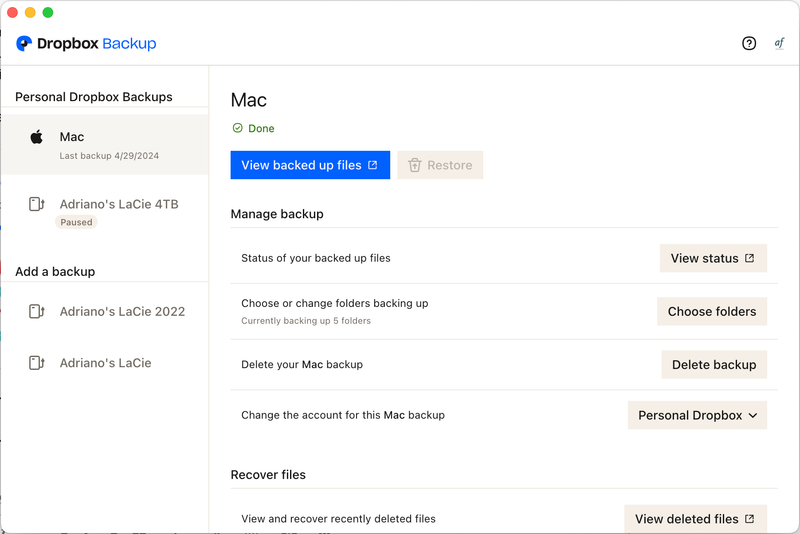This screenshot has width=800, height=534.
Task: Click drive icon beside Adriano's LaCie entry
Action: (x=37, y=363)
